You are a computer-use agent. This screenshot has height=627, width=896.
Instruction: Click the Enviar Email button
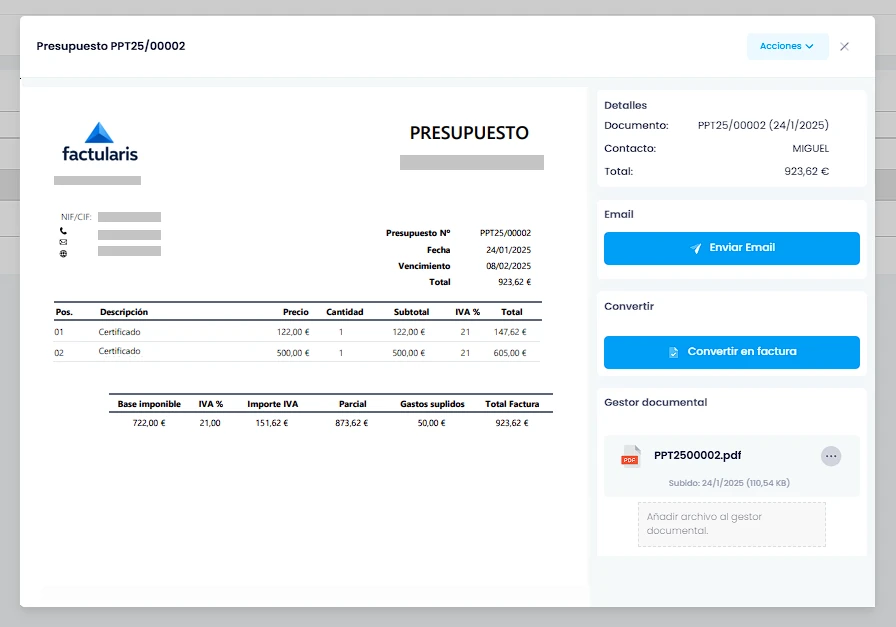pos(731,249)
